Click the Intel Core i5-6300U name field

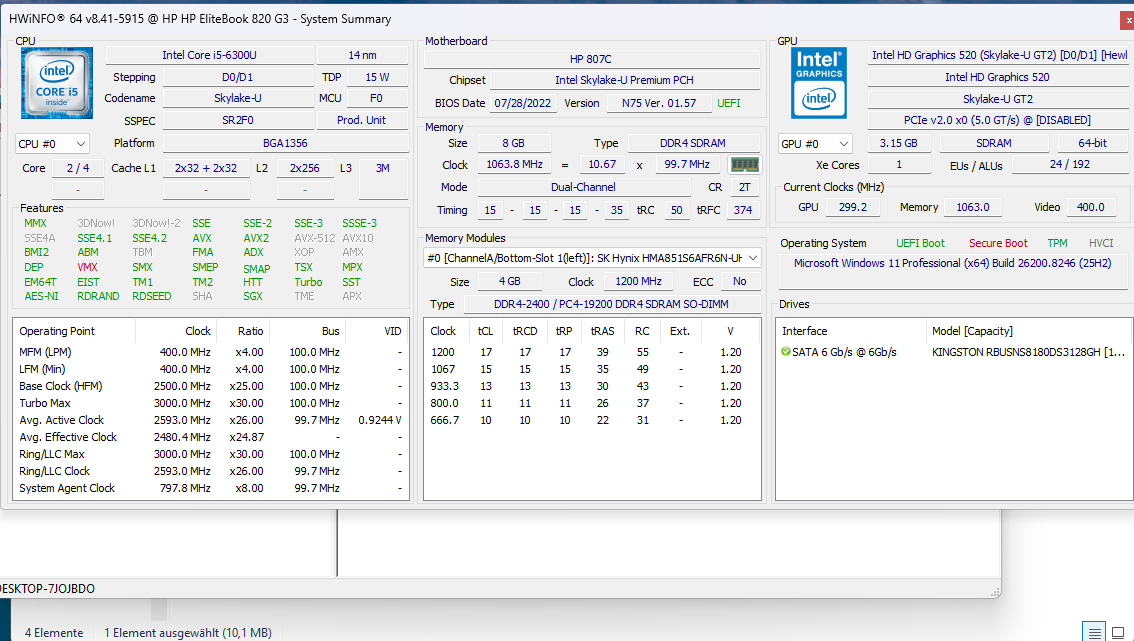coord(210,55)
